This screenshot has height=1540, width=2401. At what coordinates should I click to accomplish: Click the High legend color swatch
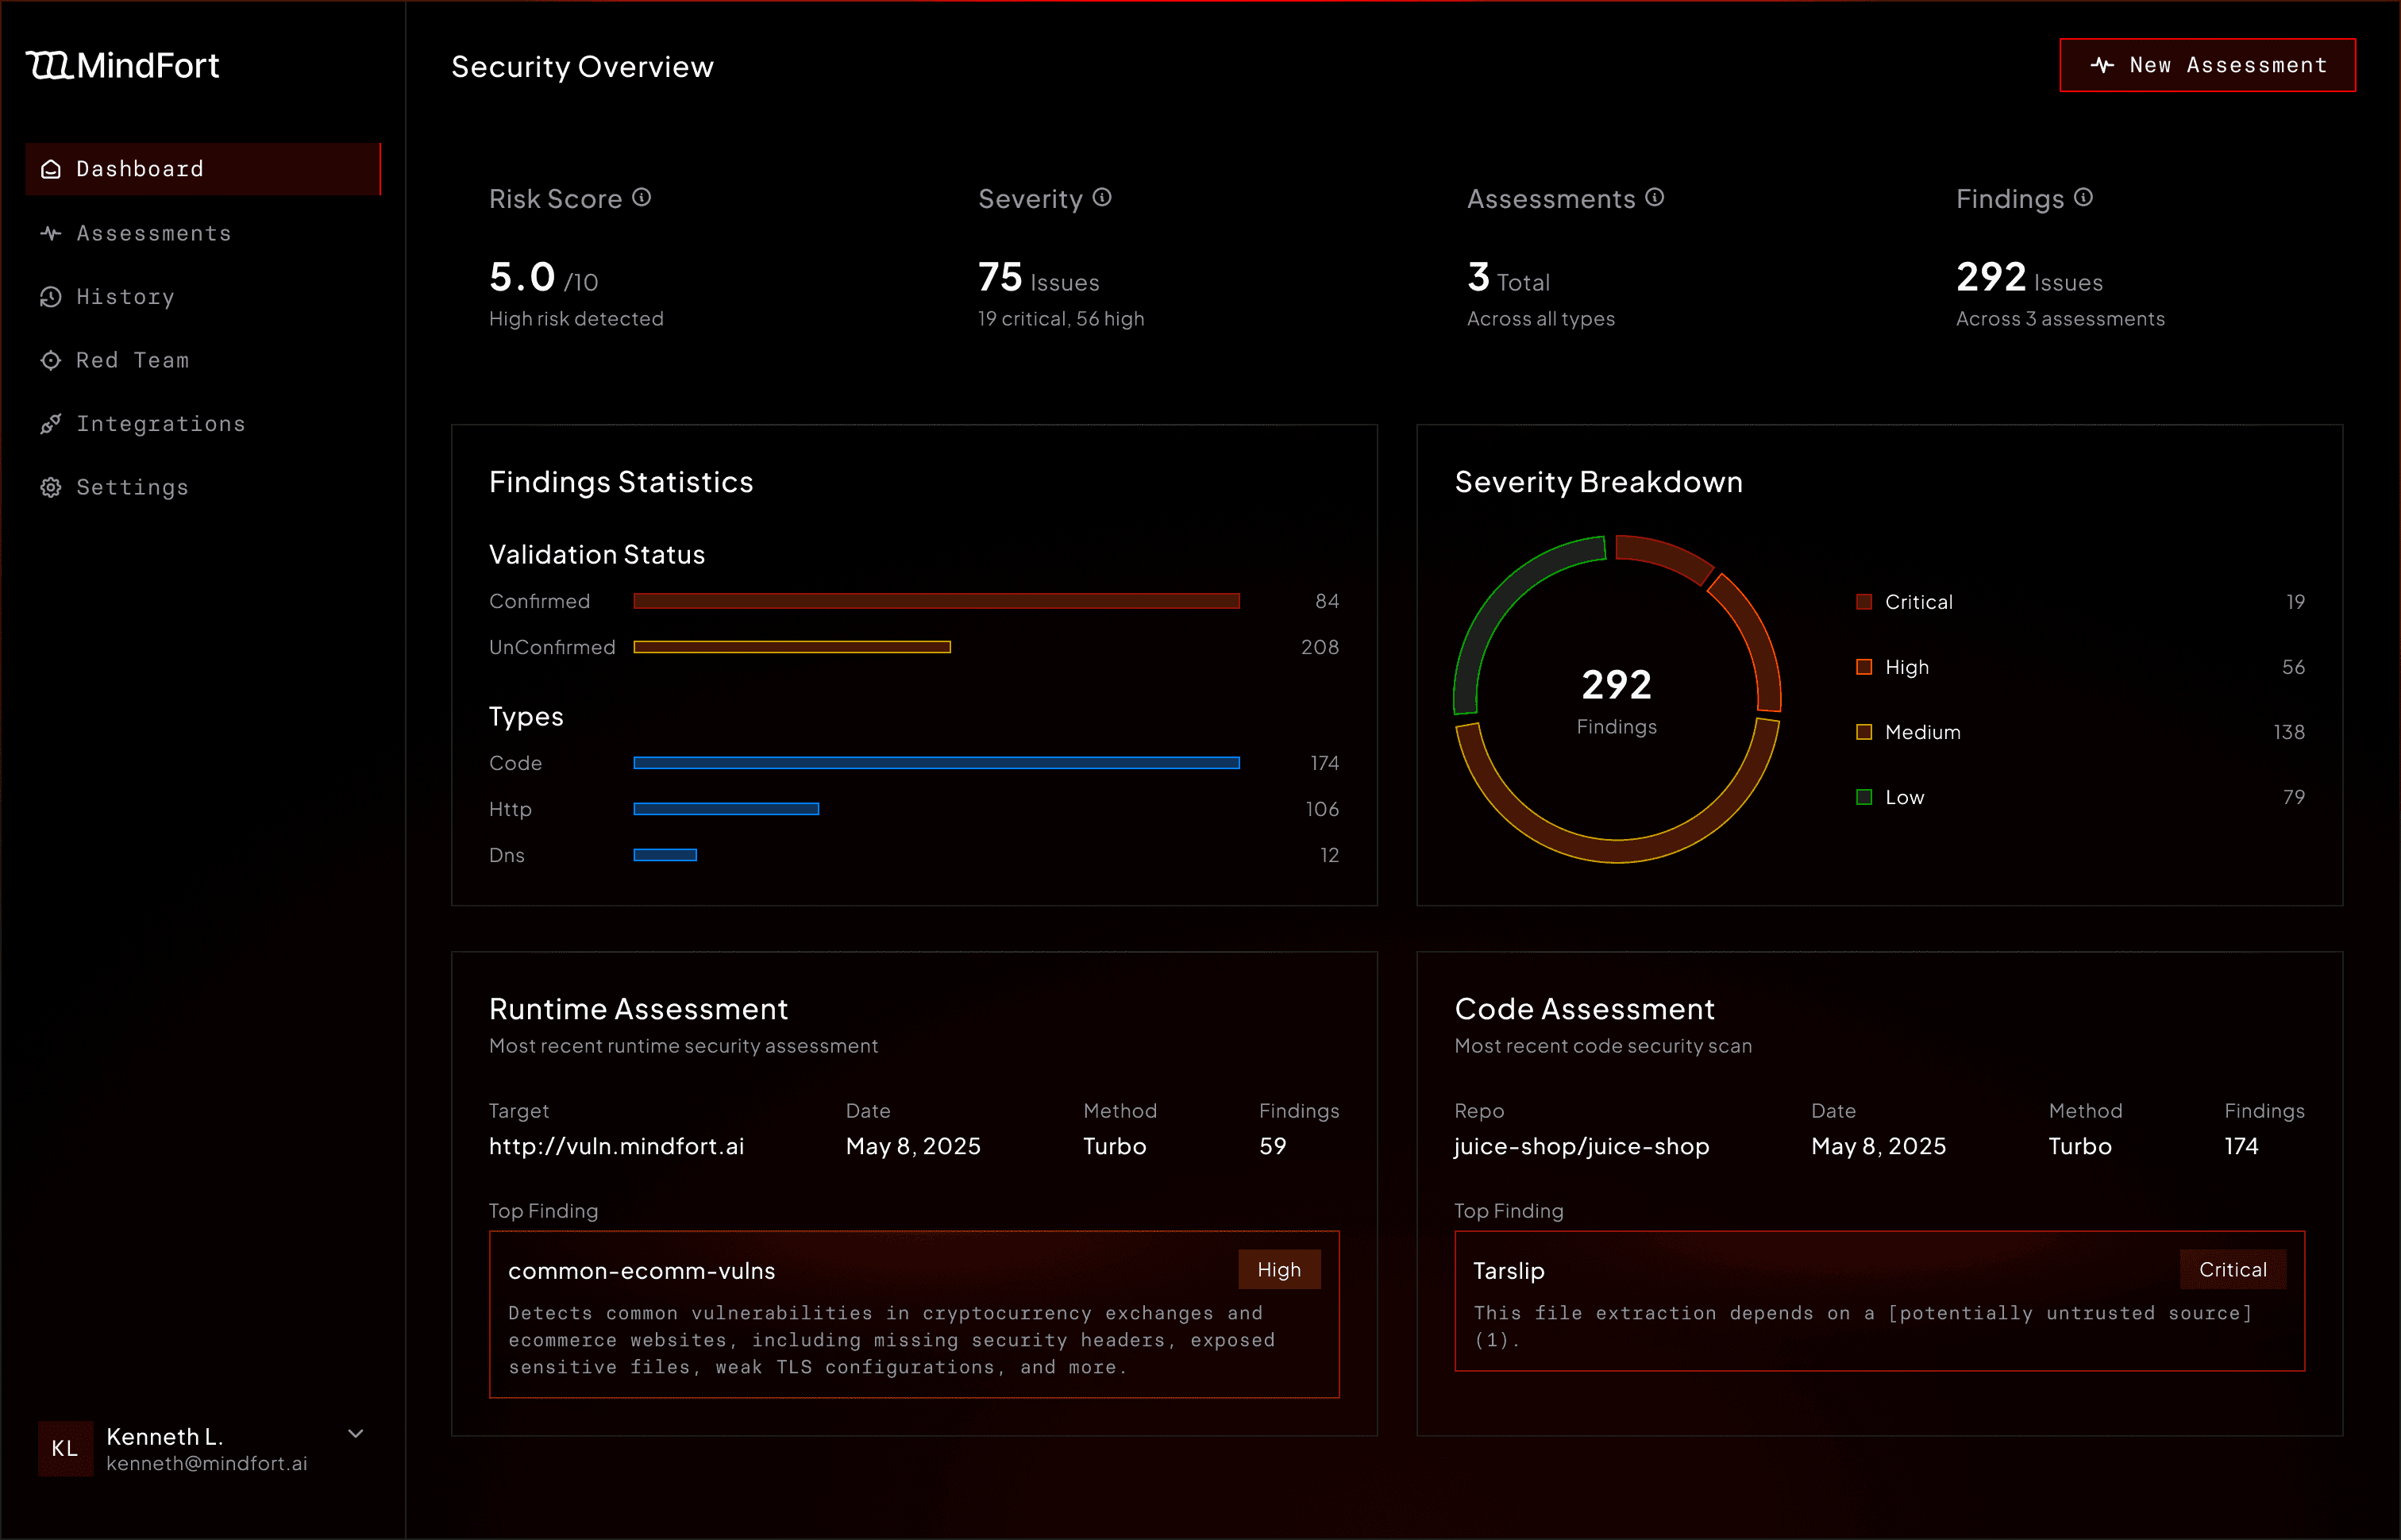tap(1864, 667)
